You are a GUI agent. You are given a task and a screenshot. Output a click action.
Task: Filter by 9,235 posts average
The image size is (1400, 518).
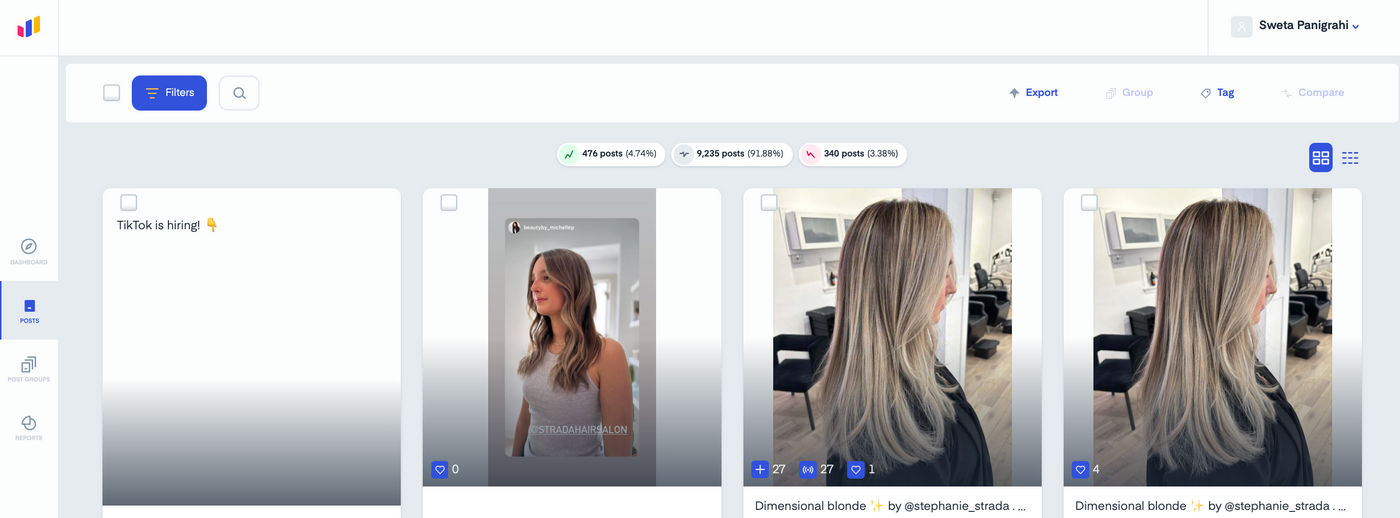pos(732,154)
